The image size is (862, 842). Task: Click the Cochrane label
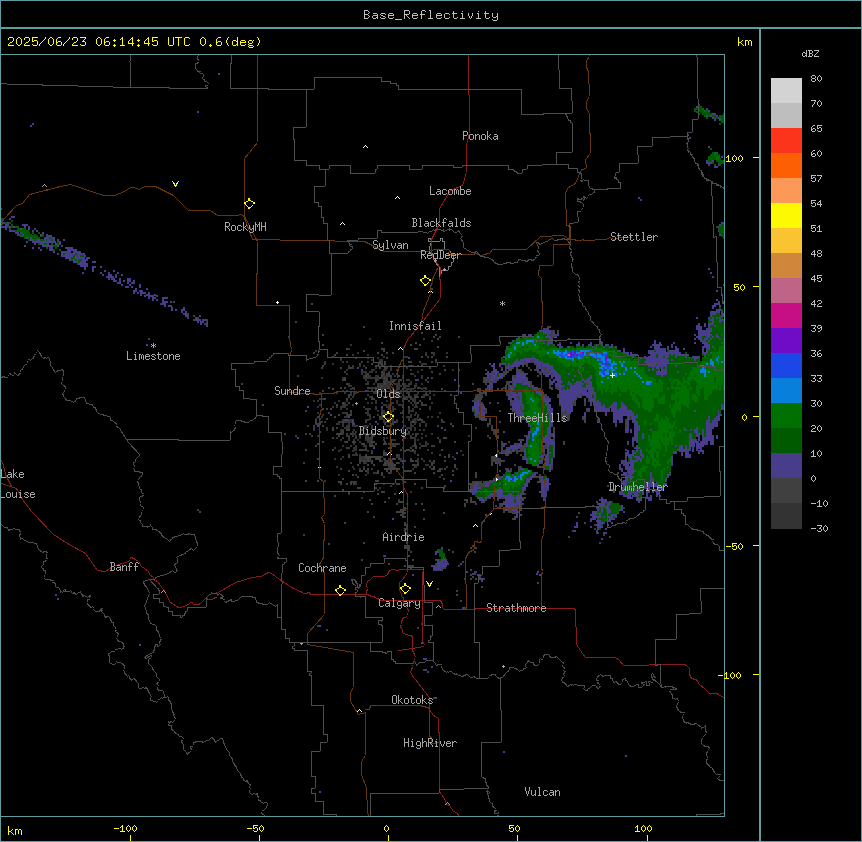click(322, 568)
